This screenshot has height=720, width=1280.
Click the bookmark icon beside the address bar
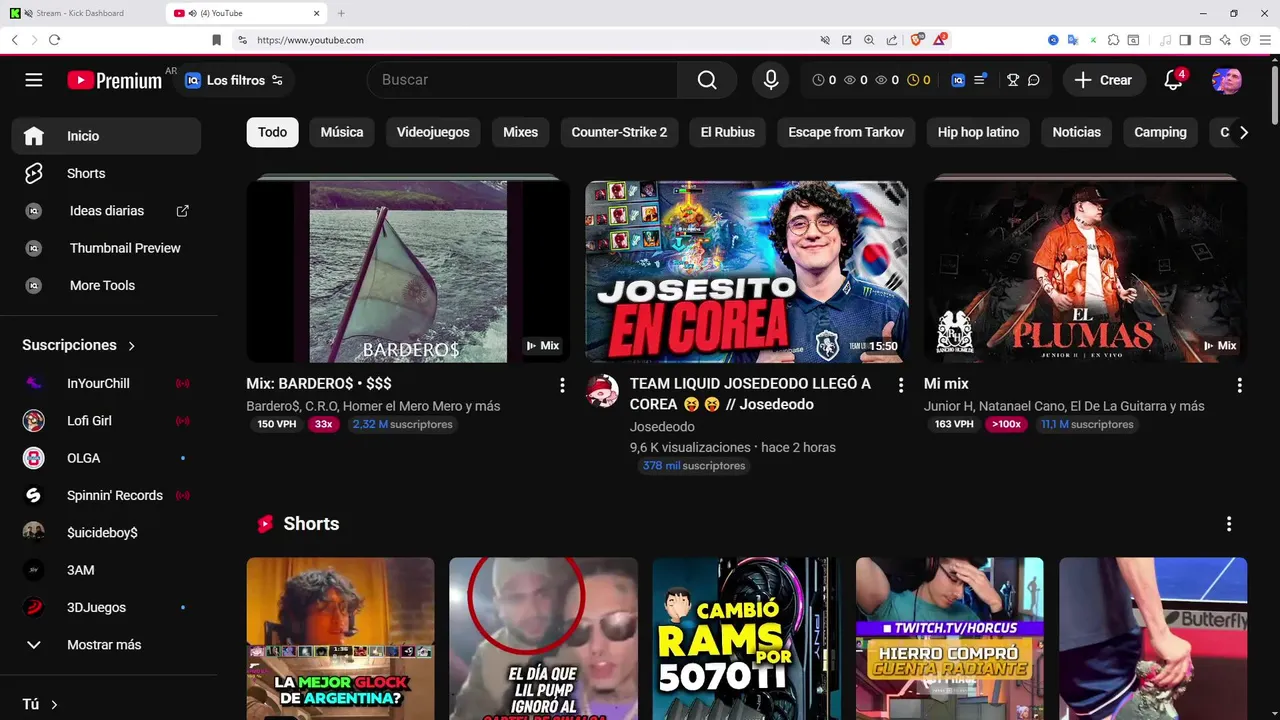coord(216,40)
